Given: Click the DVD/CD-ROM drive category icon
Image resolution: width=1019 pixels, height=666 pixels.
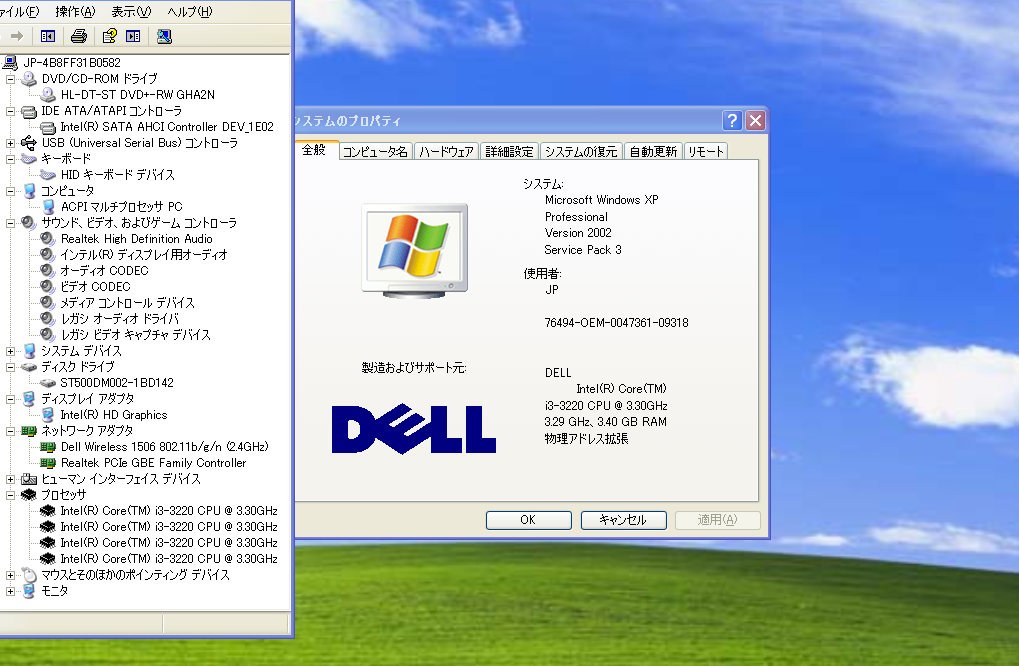Looking at the screenshot, I should click(29, 79).
